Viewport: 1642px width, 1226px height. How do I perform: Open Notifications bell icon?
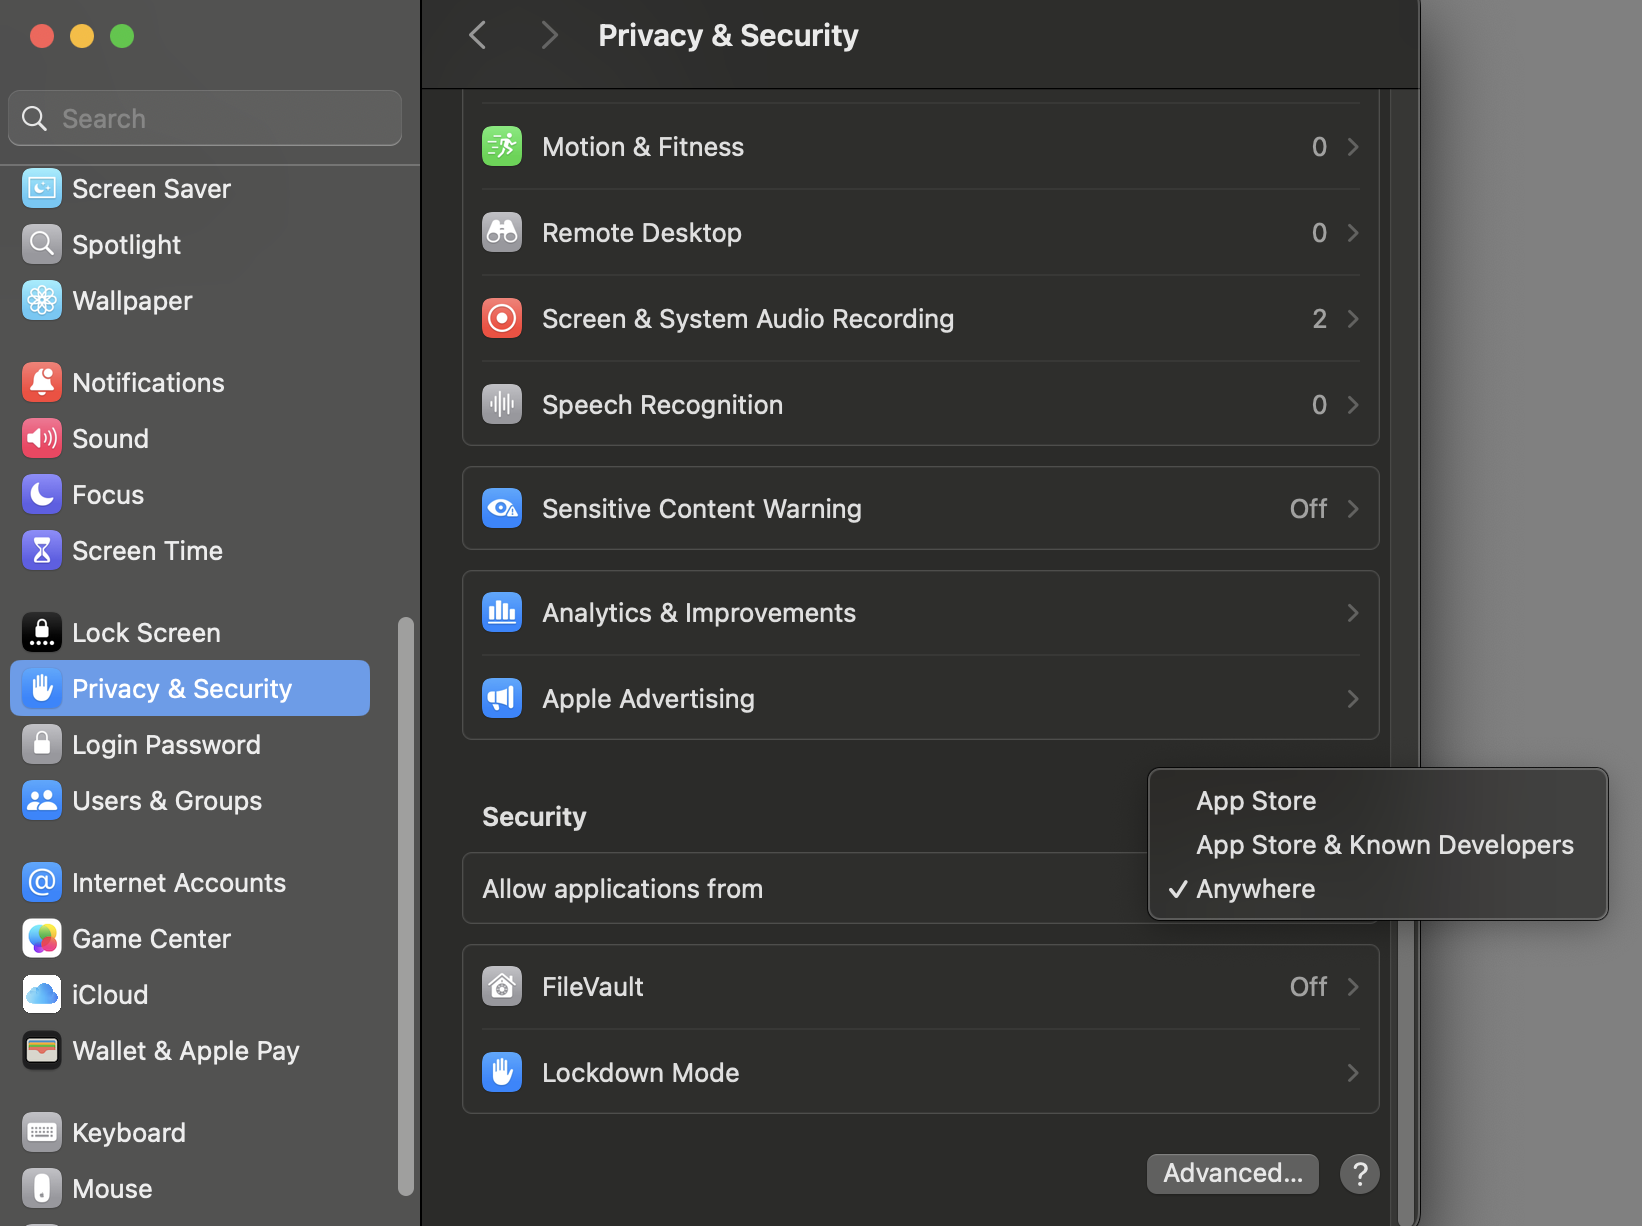coord(42,382)
